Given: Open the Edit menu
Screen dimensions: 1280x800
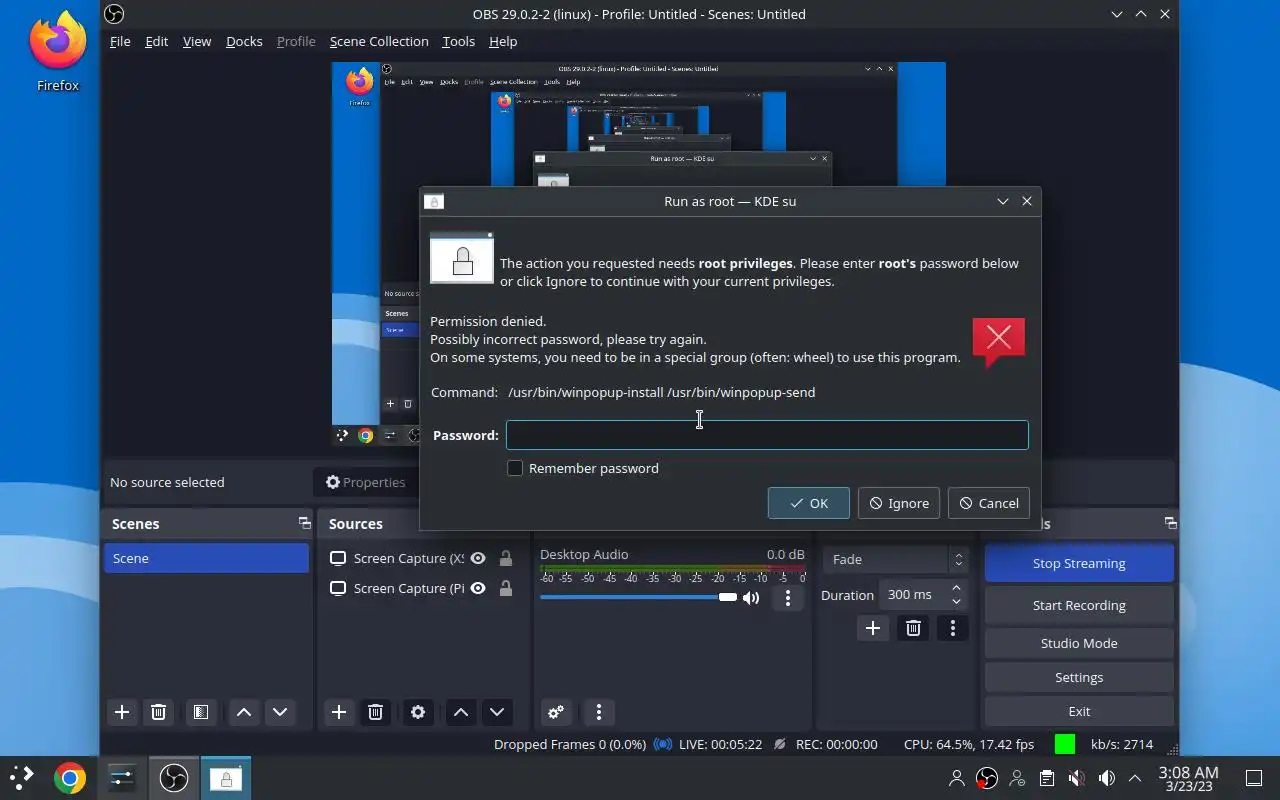Looking at the screenshot, I should [x=156, y=41].
